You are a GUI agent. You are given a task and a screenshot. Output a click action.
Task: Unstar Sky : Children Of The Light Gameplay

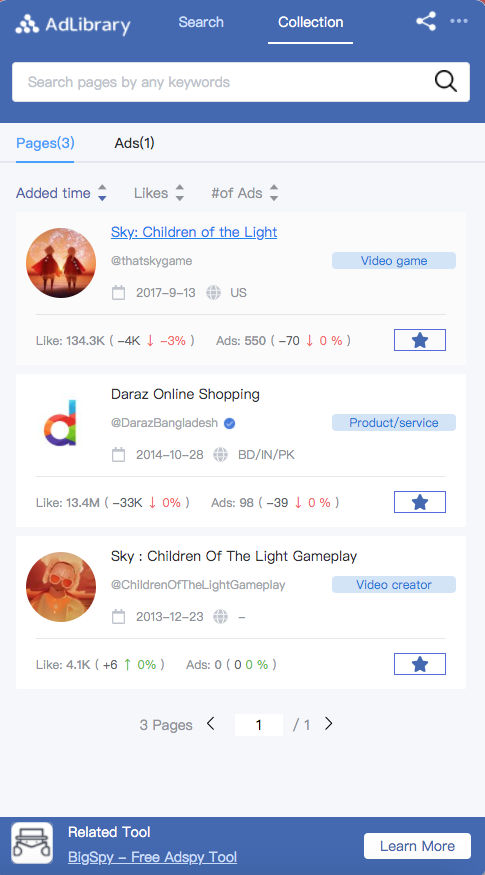coord(420,664)
